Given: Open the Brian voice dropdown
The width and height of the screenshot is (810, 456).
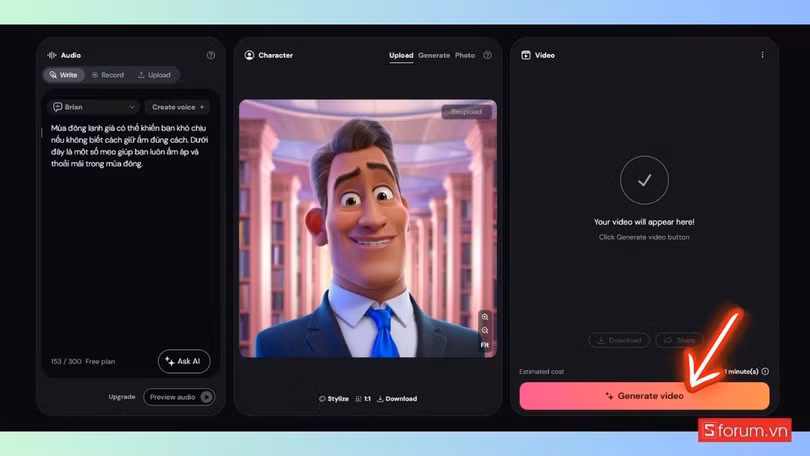Looking at the screenshot, I should pos(94,107).
